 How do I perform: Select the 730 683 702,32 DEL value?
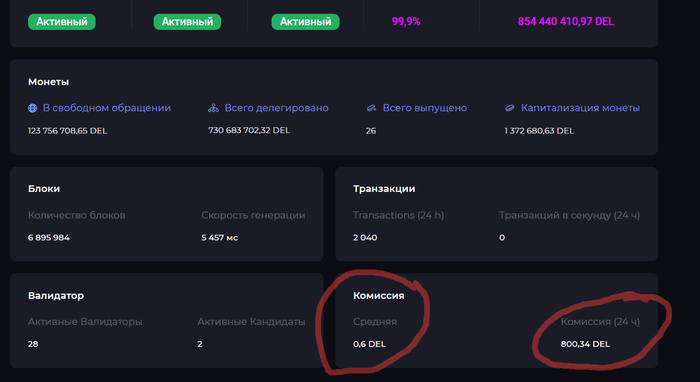tap(249, 130)
